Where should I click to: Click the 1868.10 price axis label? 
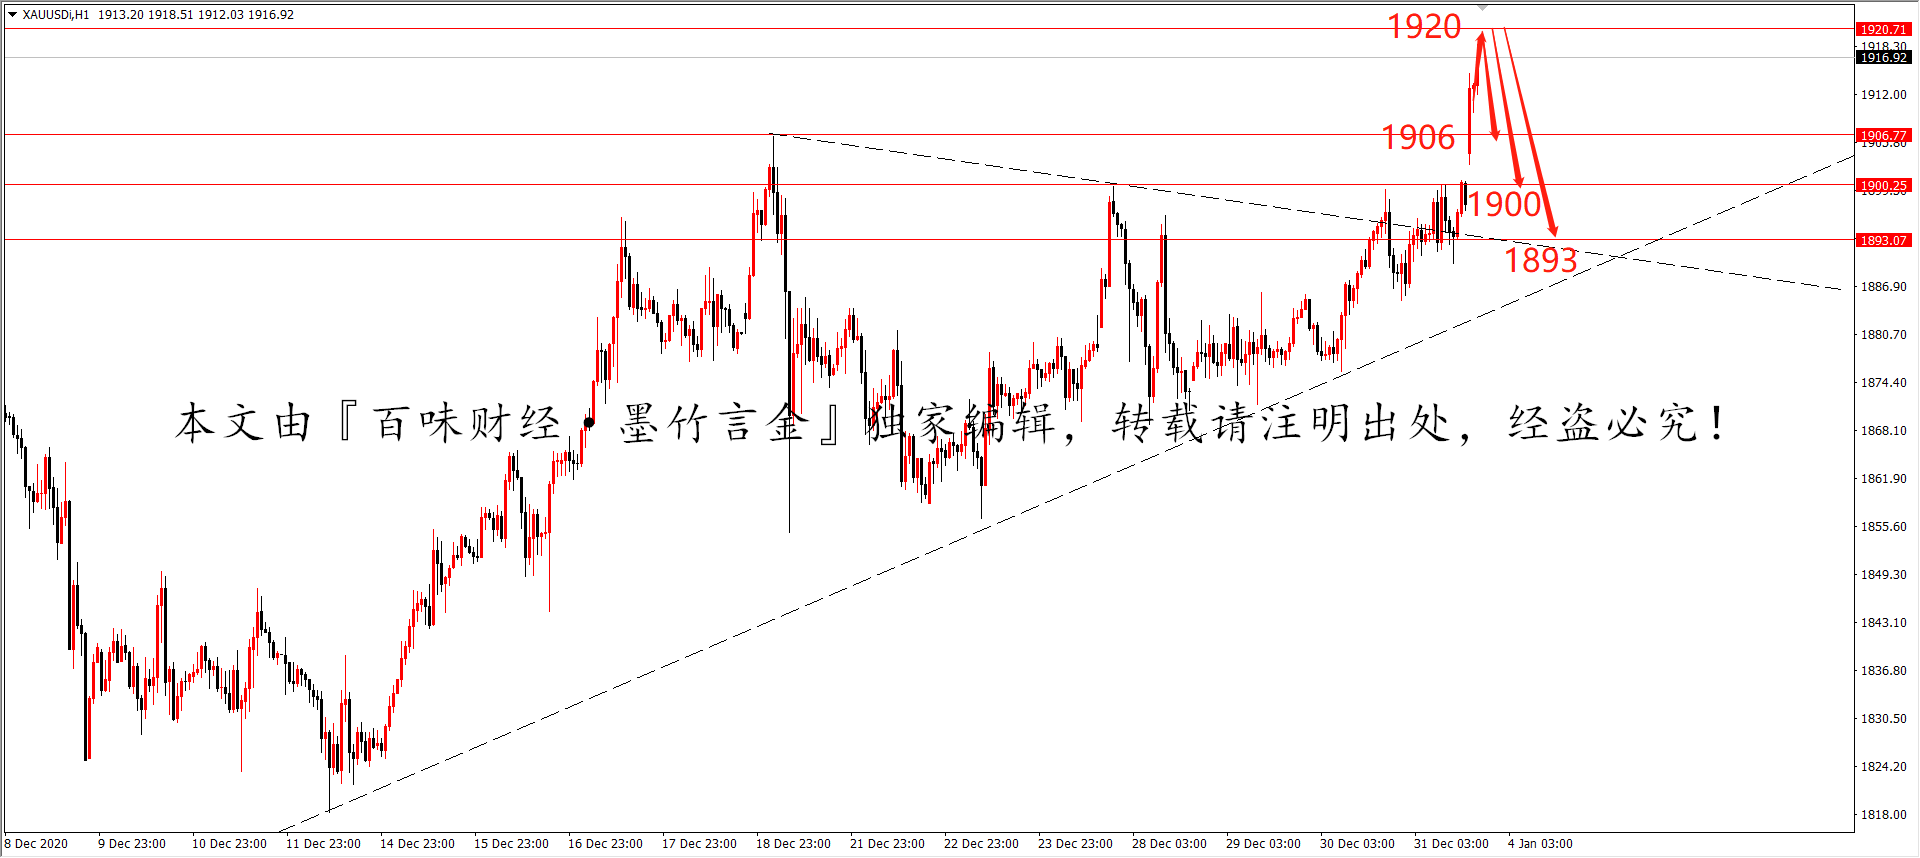coord(1883,431)
